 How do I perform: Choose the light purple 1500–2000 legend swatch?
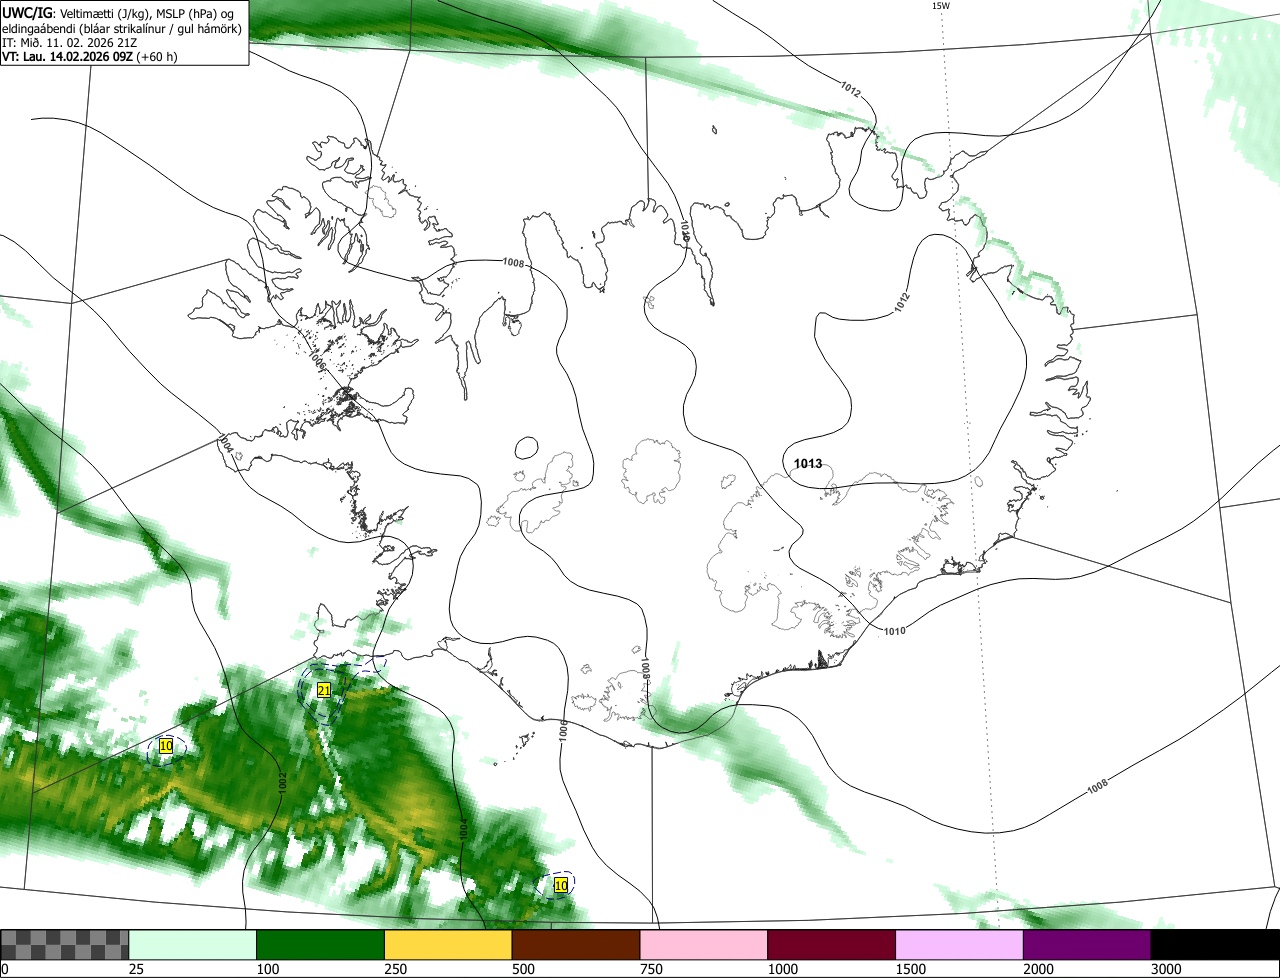pyautogui.click(x=960, y=945)
